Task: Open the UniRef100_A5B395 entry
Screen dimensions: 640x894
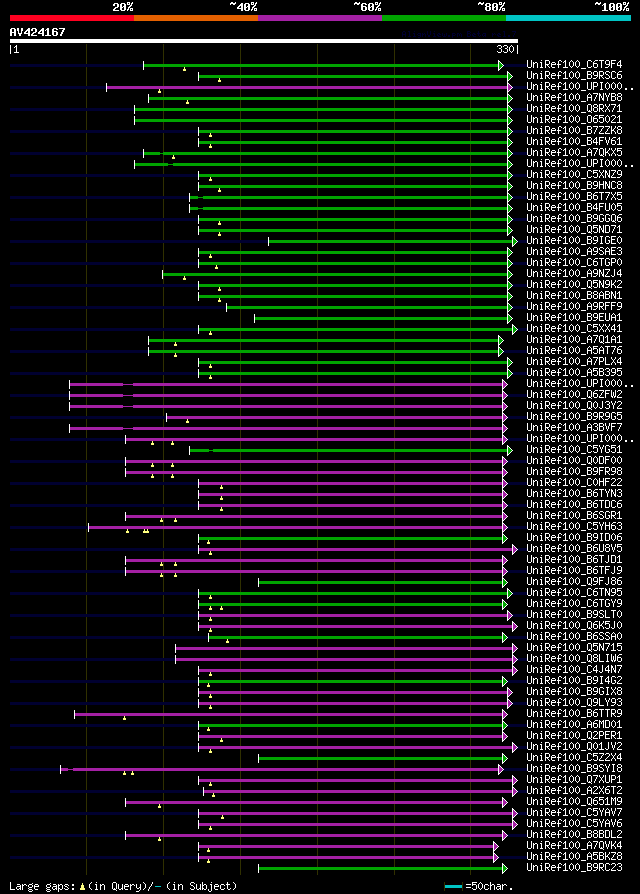Action: (574, 372)
